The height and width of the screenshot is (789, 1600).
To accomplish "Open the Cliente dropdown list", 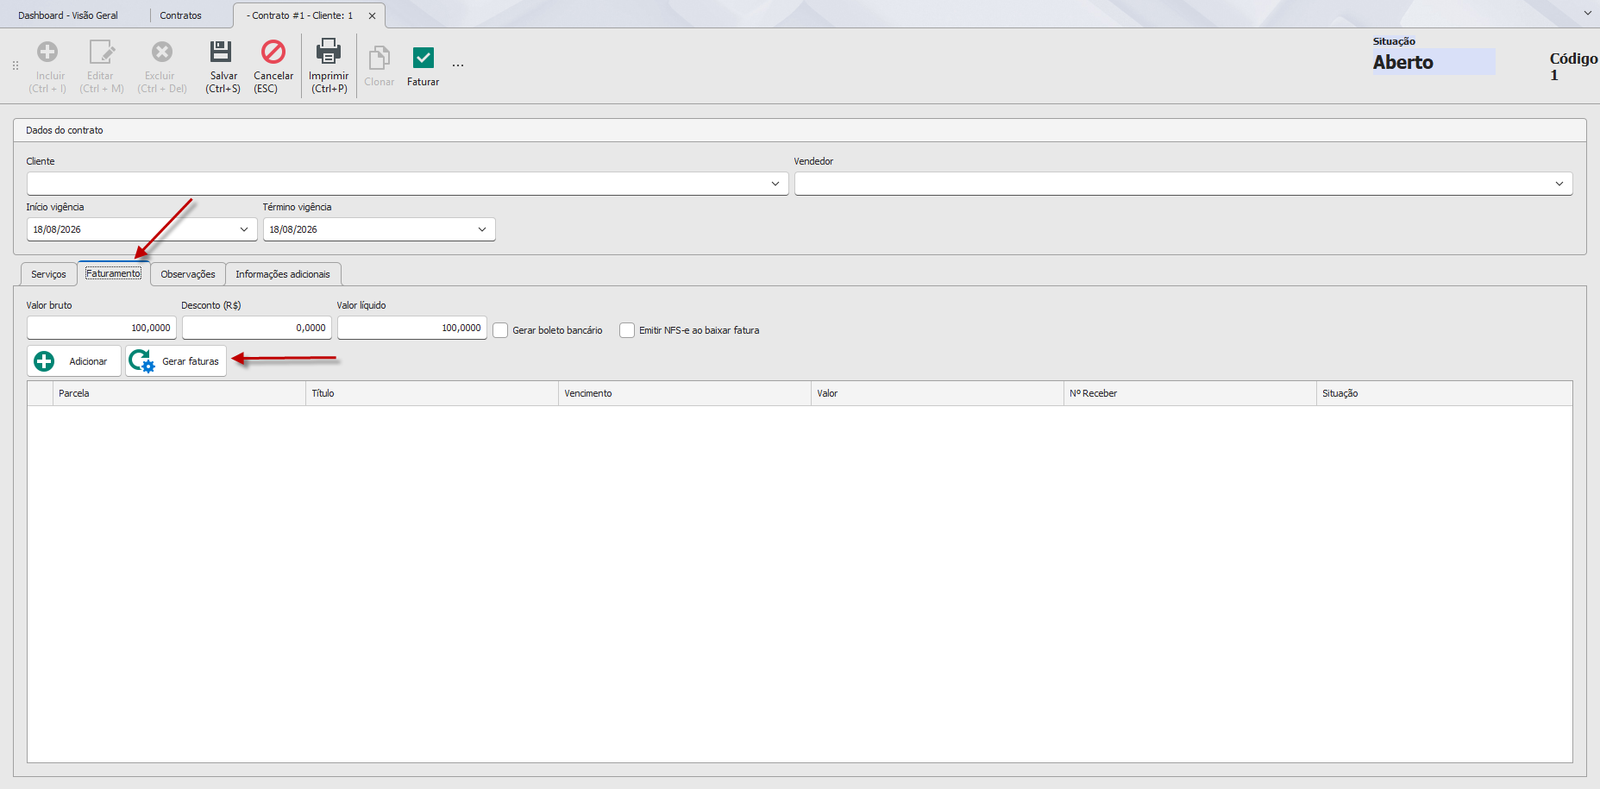I will pyautogui.click(x=775, y=184).
